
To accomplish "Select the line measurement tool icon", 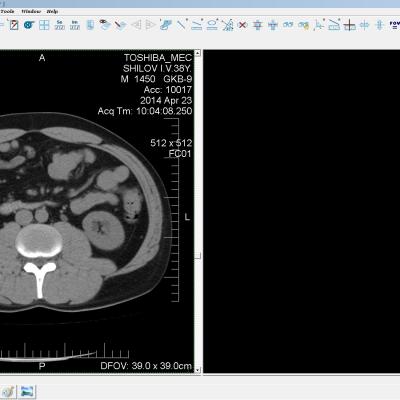I will pyautogui.click(x=182, y=25).
